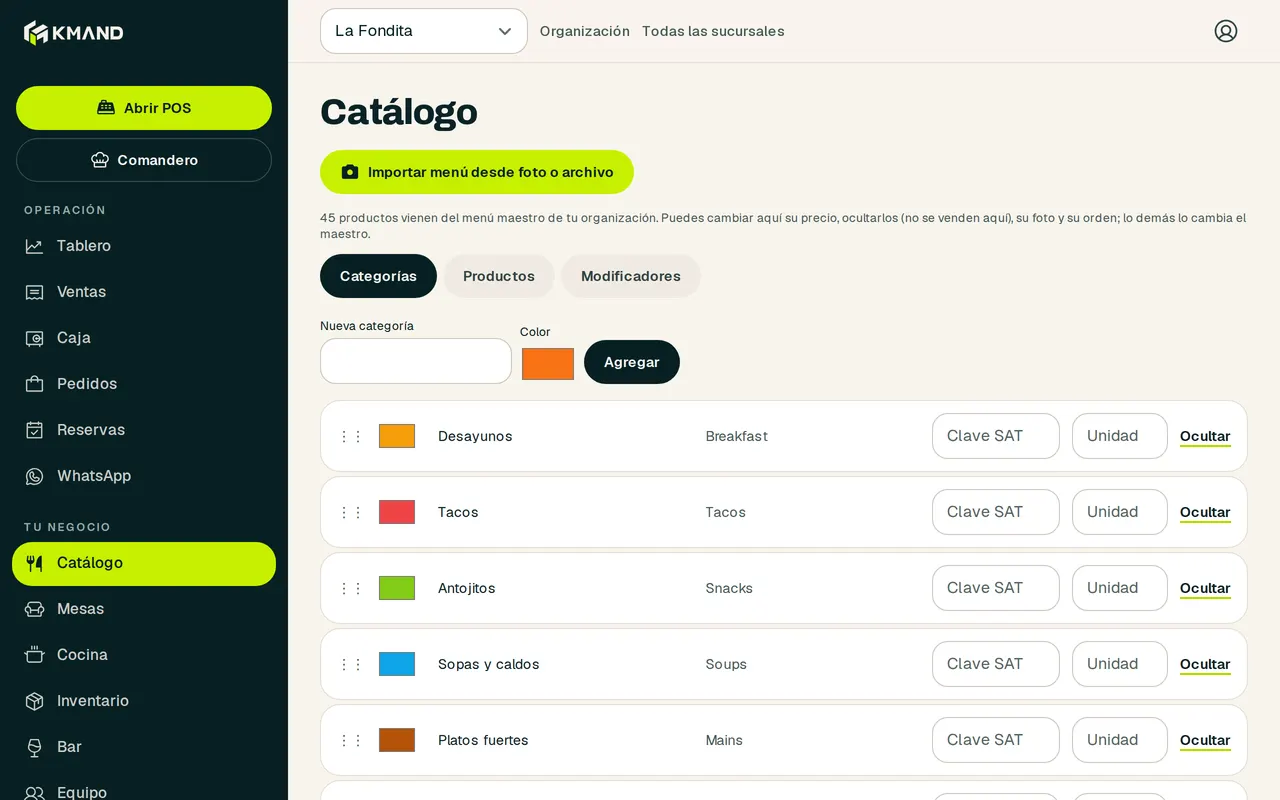Viewport: 1280px width, 800px height.
Task: Click the Tablero chart icon
Action: 34,246
